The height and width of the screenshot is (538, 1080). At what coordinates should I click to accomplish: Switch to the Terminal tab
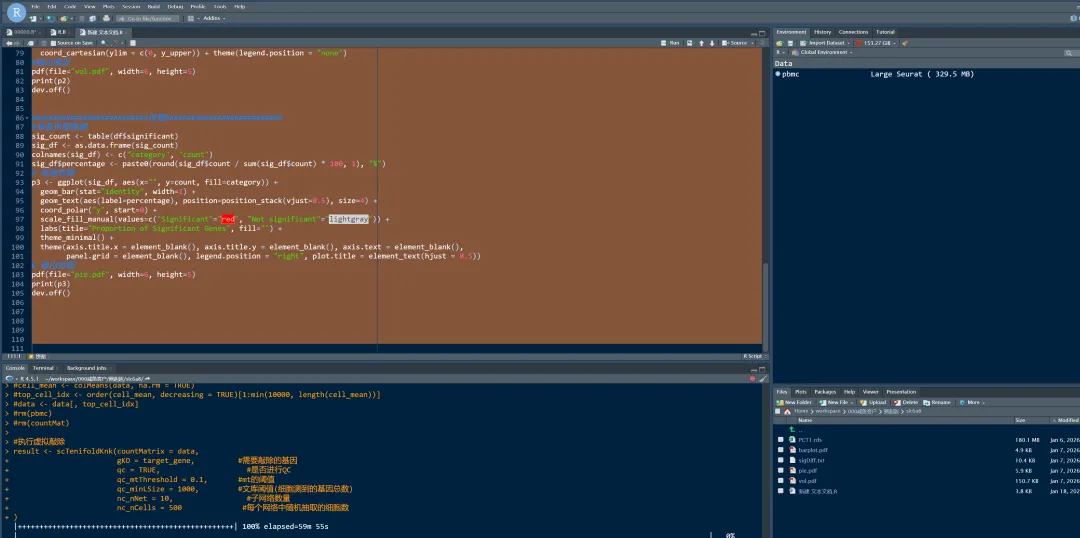pos(43,369)
